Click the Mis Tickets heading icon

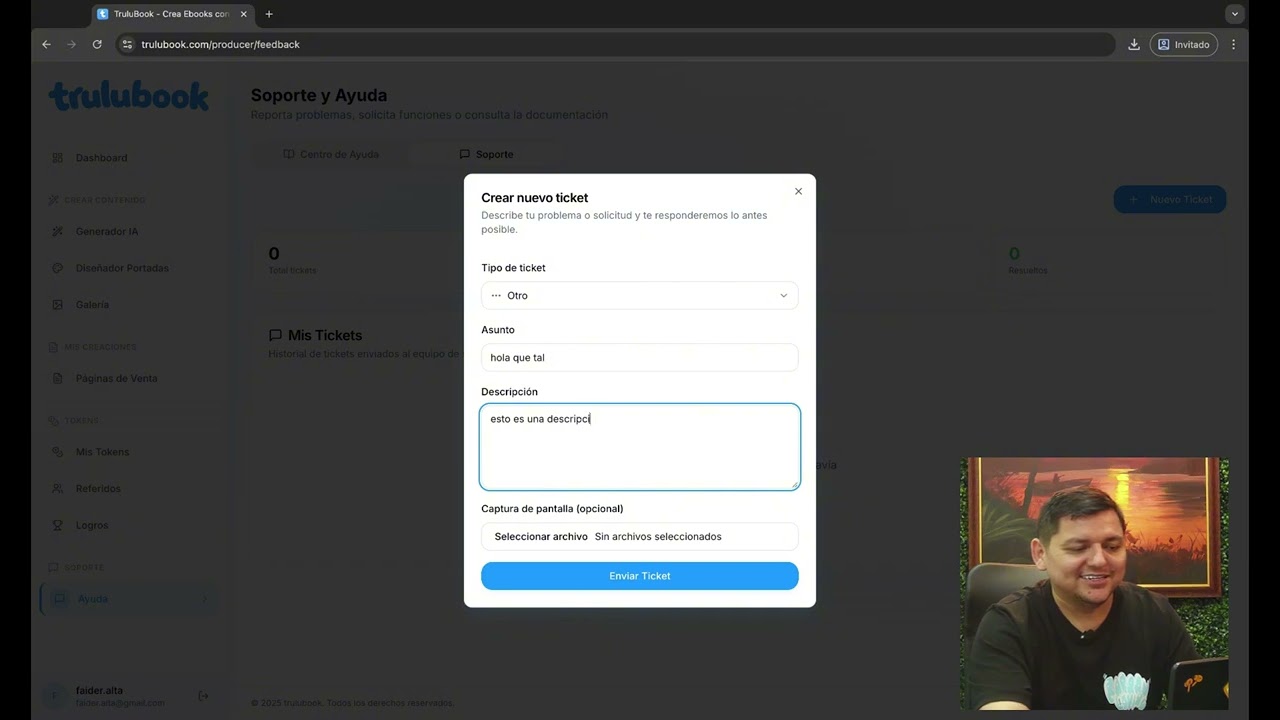tap(275, 335)
